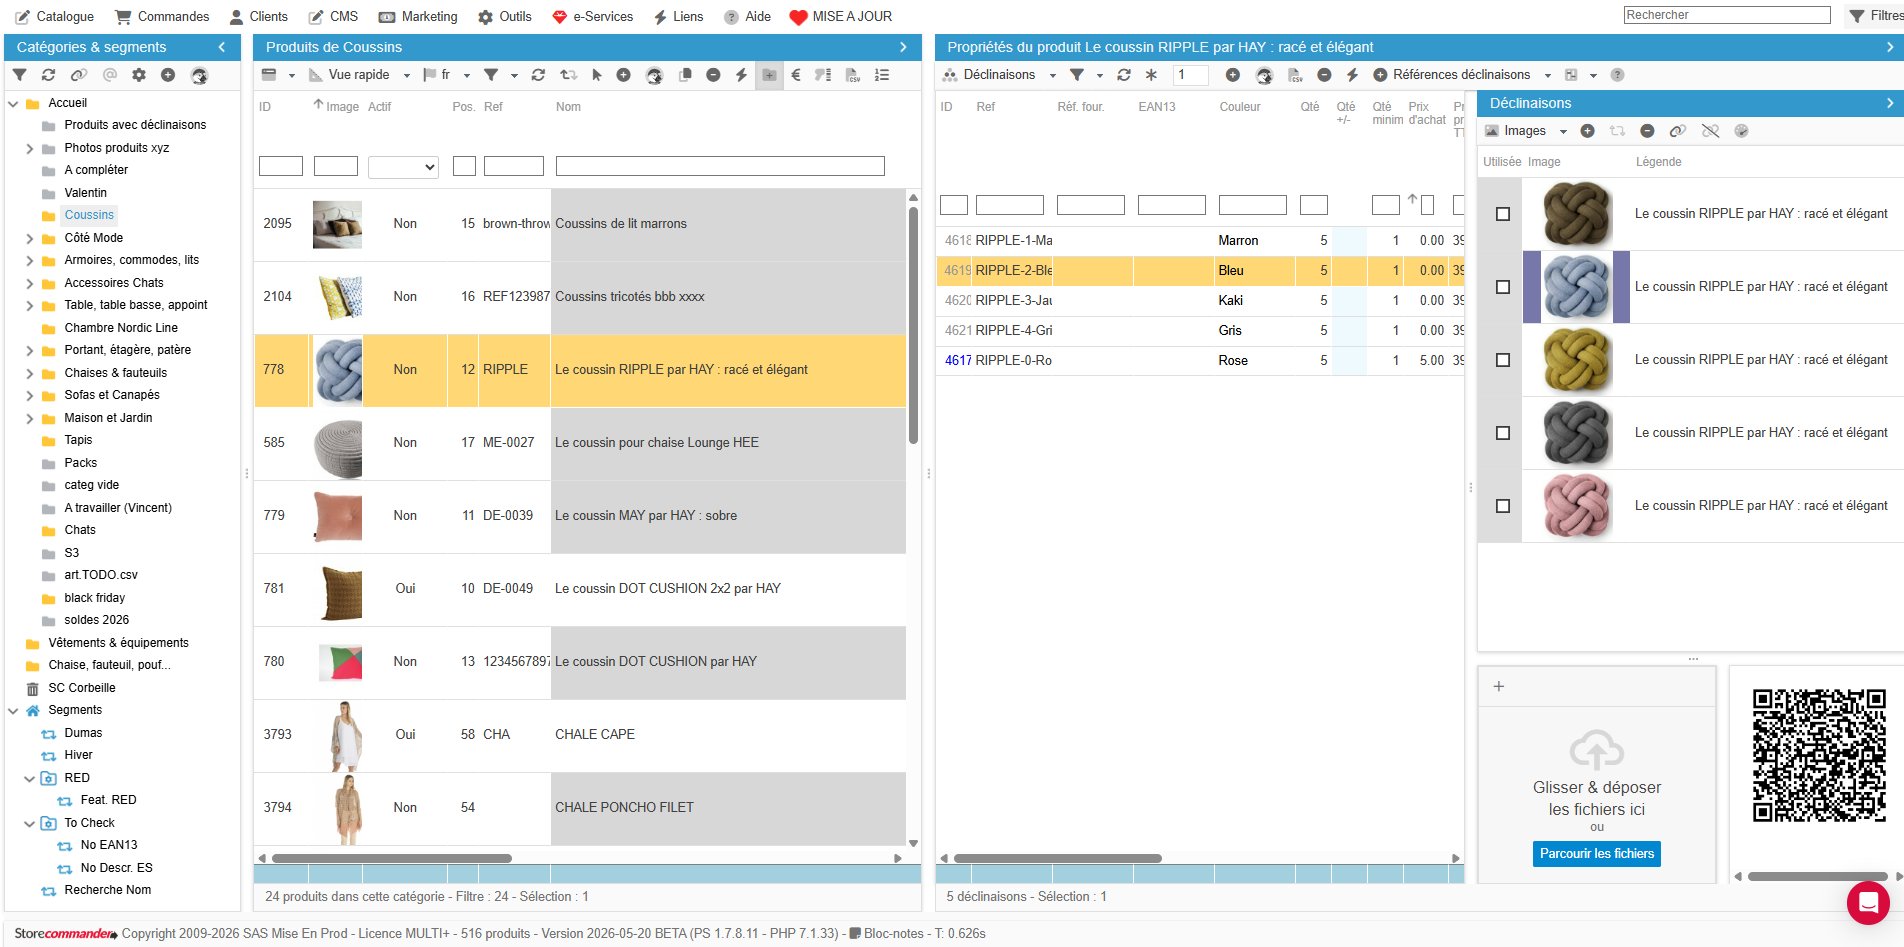Refresh the product list in Coussins toolbar
Image resolution: width=1904 pixels, height=947 pixels.
coord(538,75)
